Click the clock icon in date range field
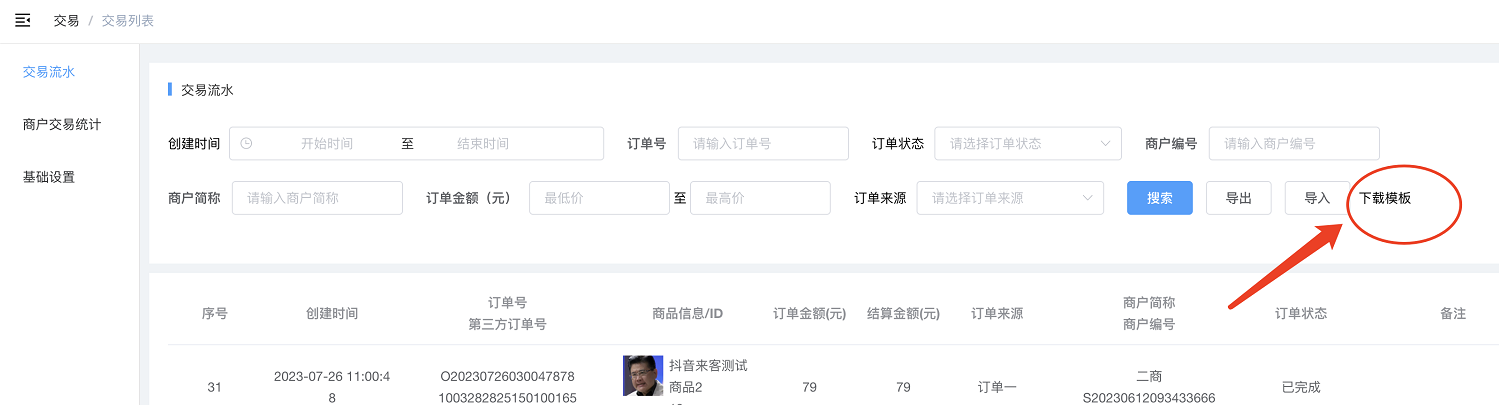Viewport: 1499px width, 405px height. tap(246, 143)
